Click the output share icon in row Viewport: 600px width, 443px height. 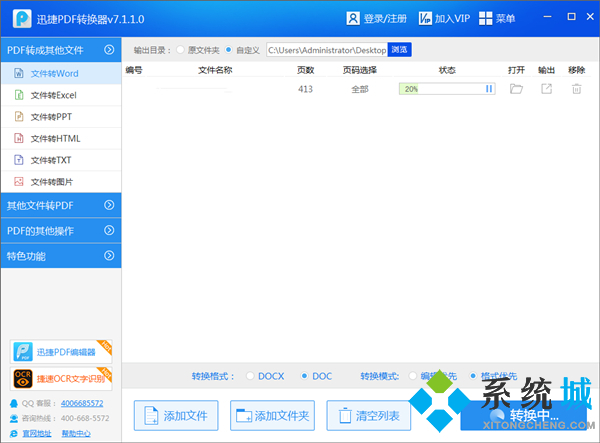546,89
